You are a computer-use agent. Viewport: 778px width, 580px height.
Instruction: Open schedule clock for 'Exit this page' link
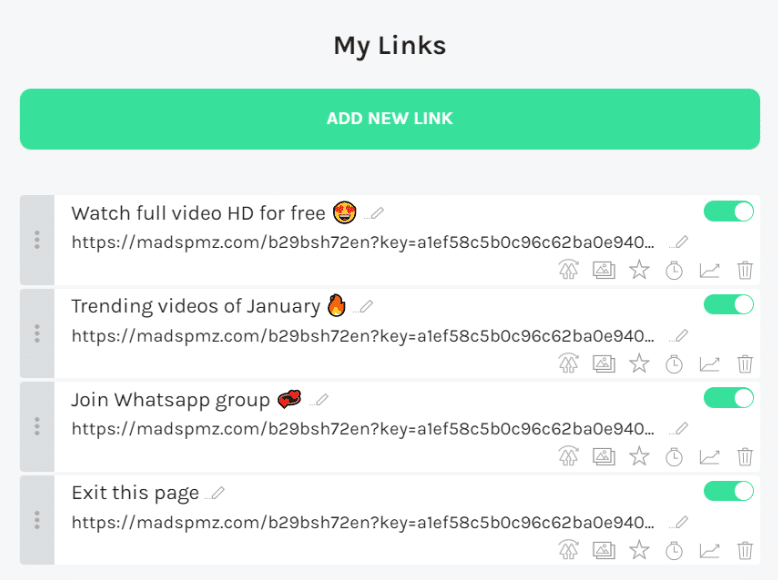click(674, 550)
